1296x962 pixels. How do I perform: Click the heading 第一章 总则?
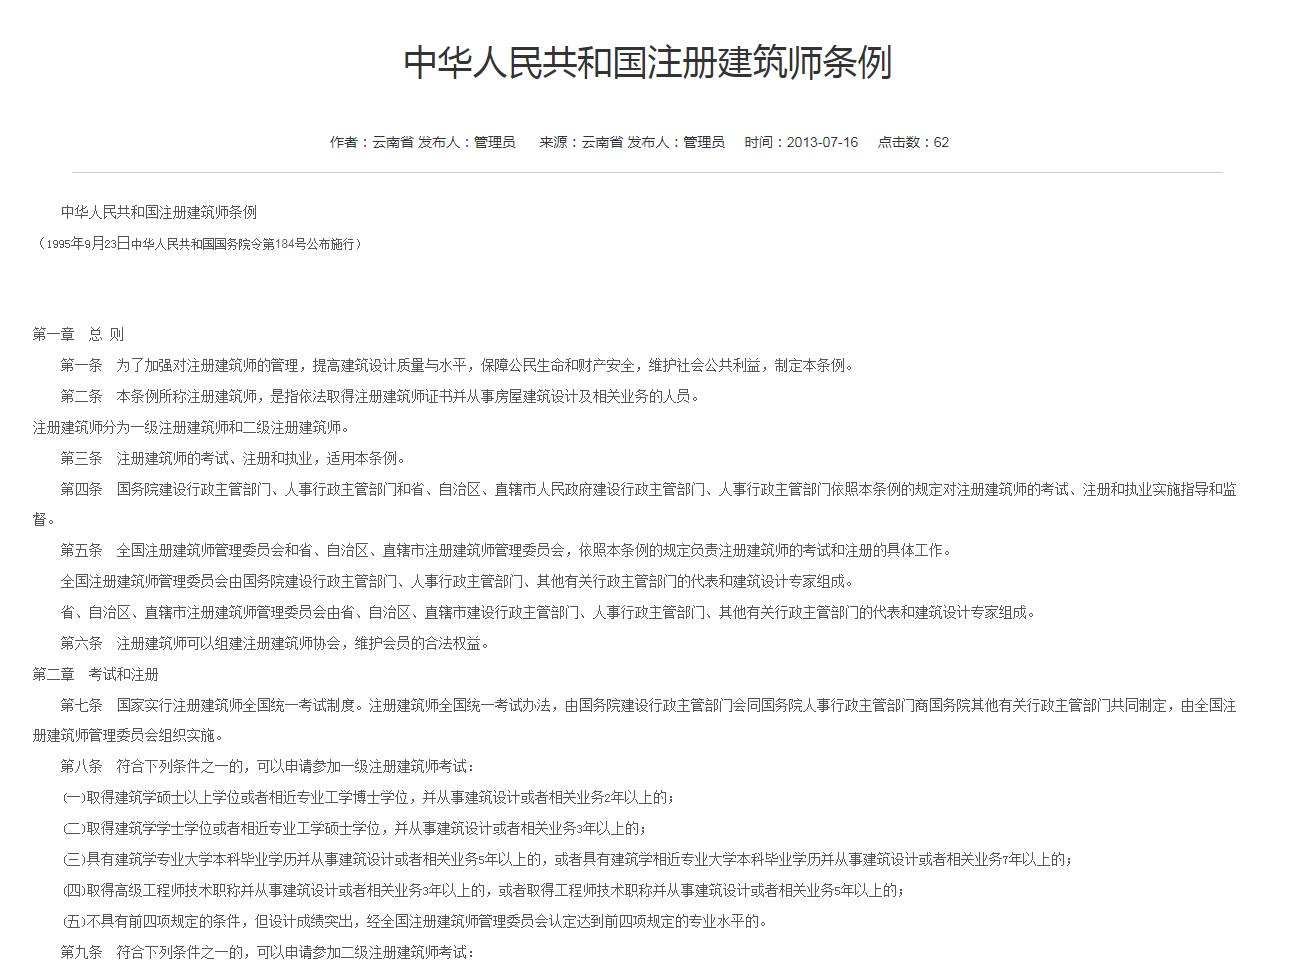(78, 334)
